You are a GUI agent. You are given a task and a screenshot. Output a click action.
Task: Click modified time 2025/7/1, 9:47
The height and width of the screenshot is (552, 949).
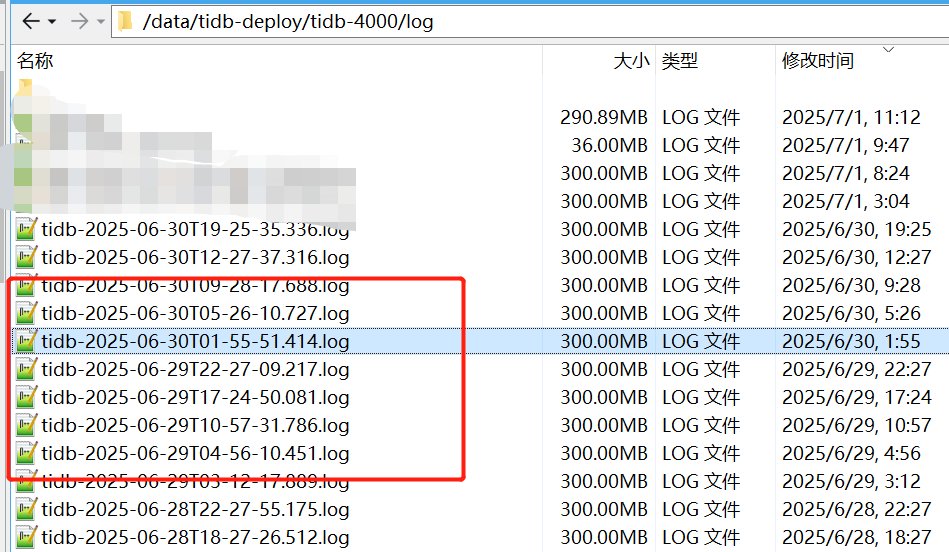click(x=846, y=145)
